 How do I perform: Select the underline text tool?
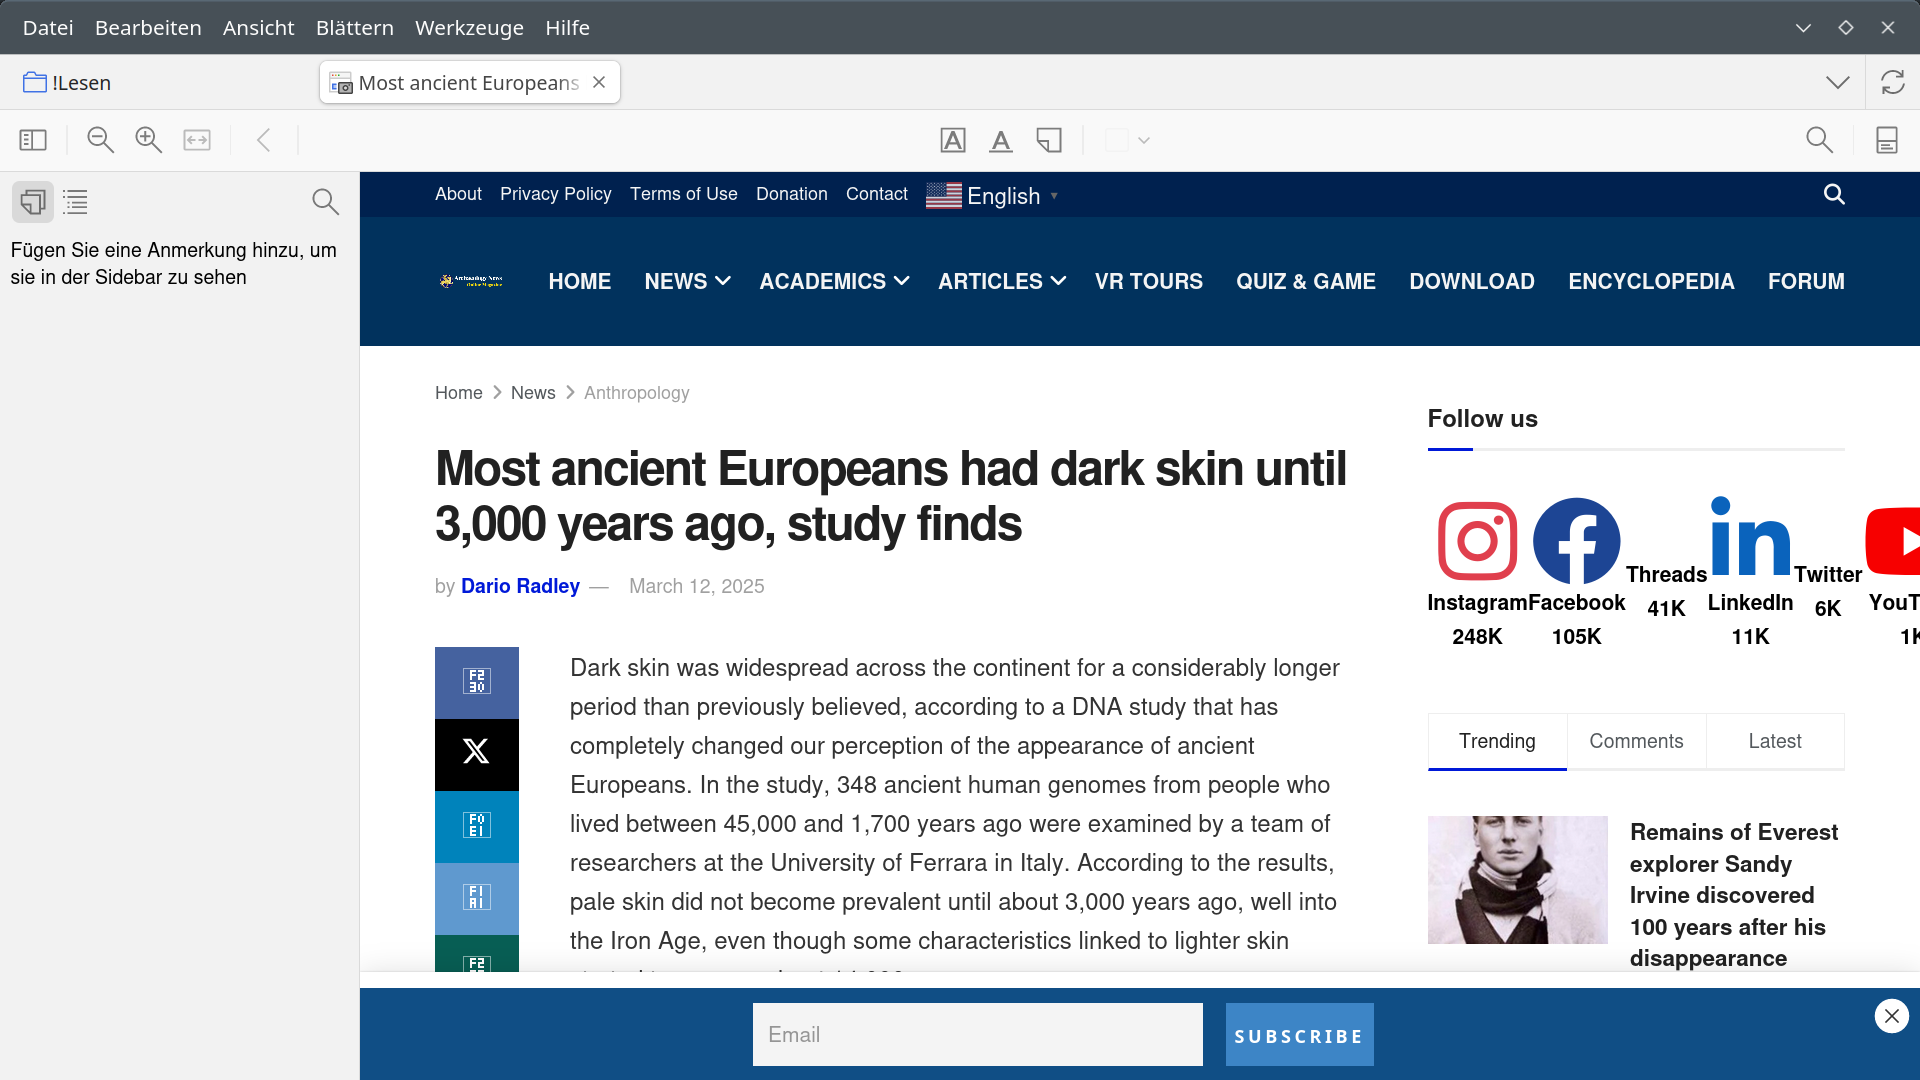pyautogui.click(x=1001, y=140)
